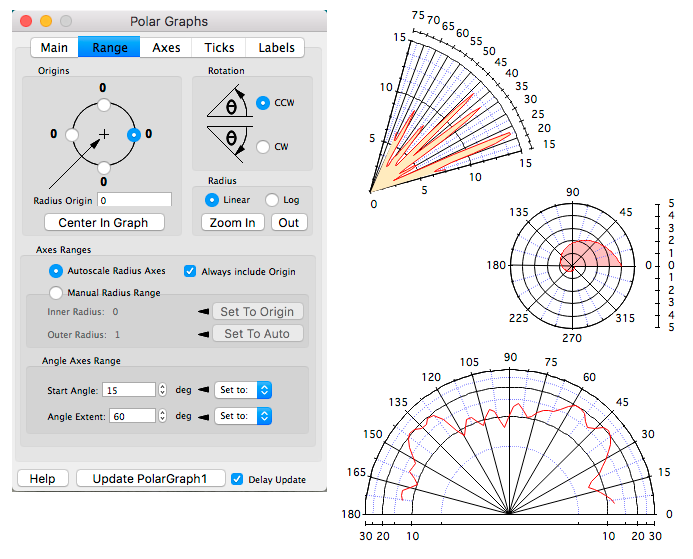Select right origin position radio button

pos(134,135)
